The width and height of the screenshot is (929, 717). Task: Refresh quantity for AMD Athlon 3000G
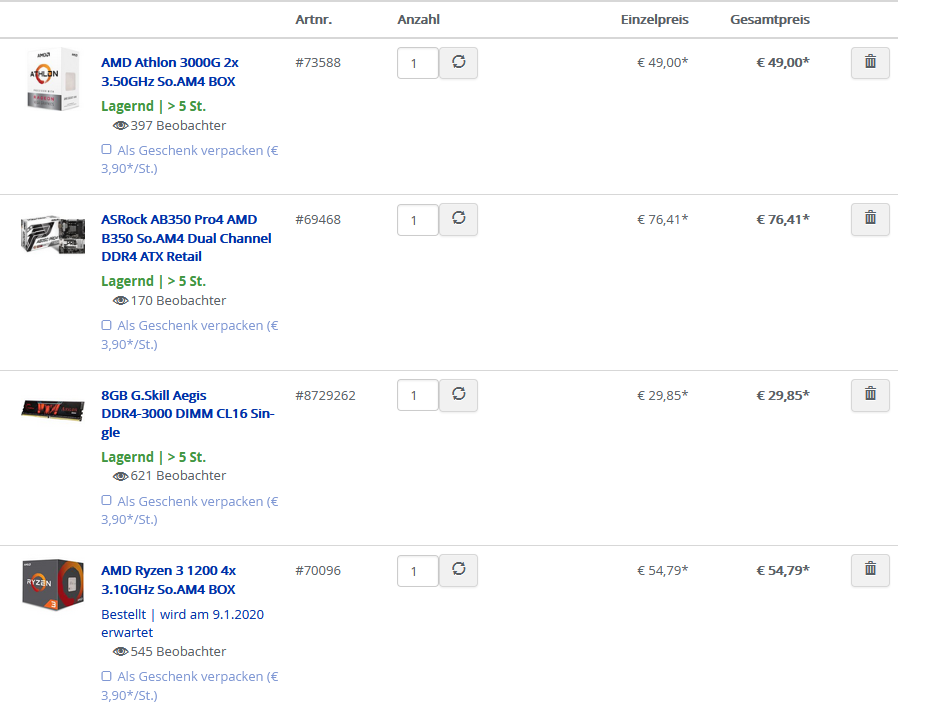click(459, 63)
